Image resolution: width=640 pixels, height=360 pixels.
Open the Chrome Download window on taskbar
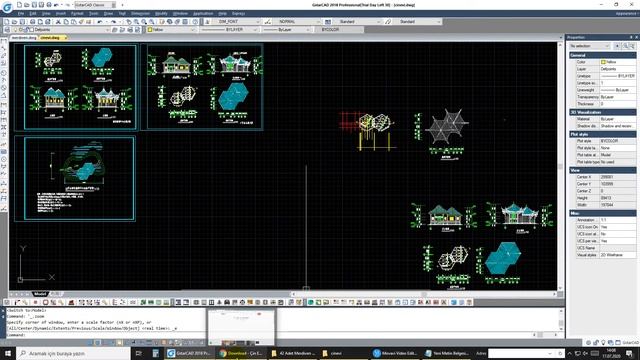241,353
